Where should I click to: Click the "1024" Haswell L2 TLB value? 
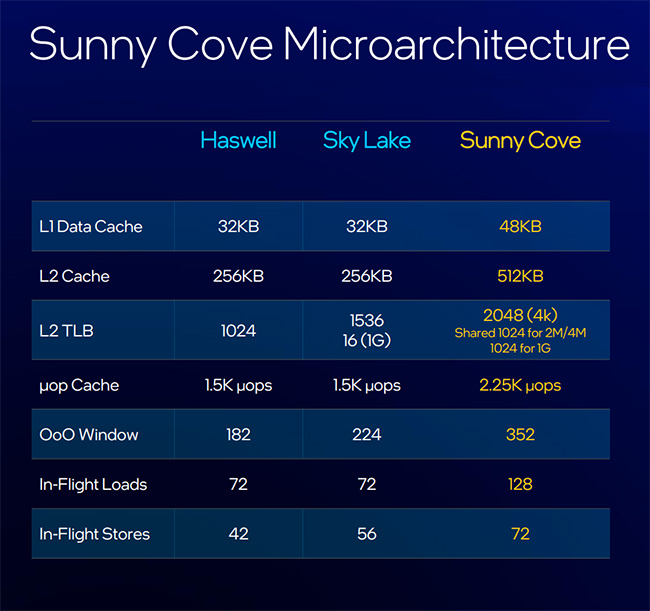click(238, 331)
